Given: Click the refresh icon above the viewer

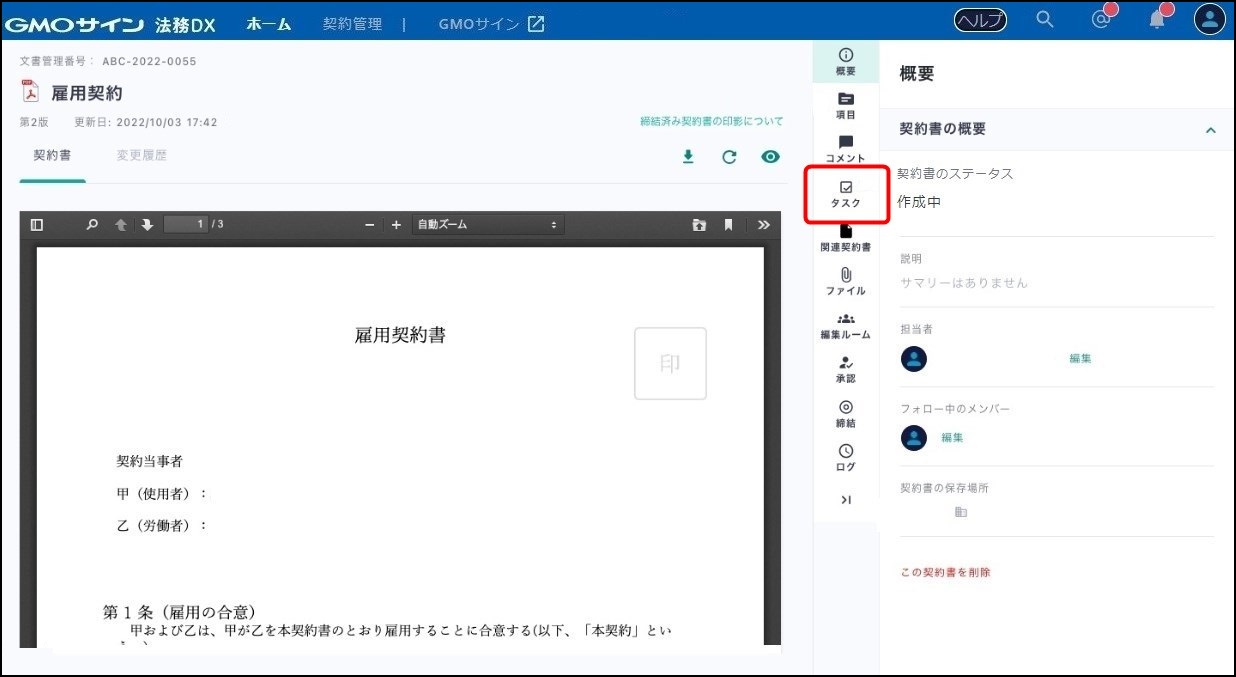Looking at the screenshot, I should coord(729,157).
